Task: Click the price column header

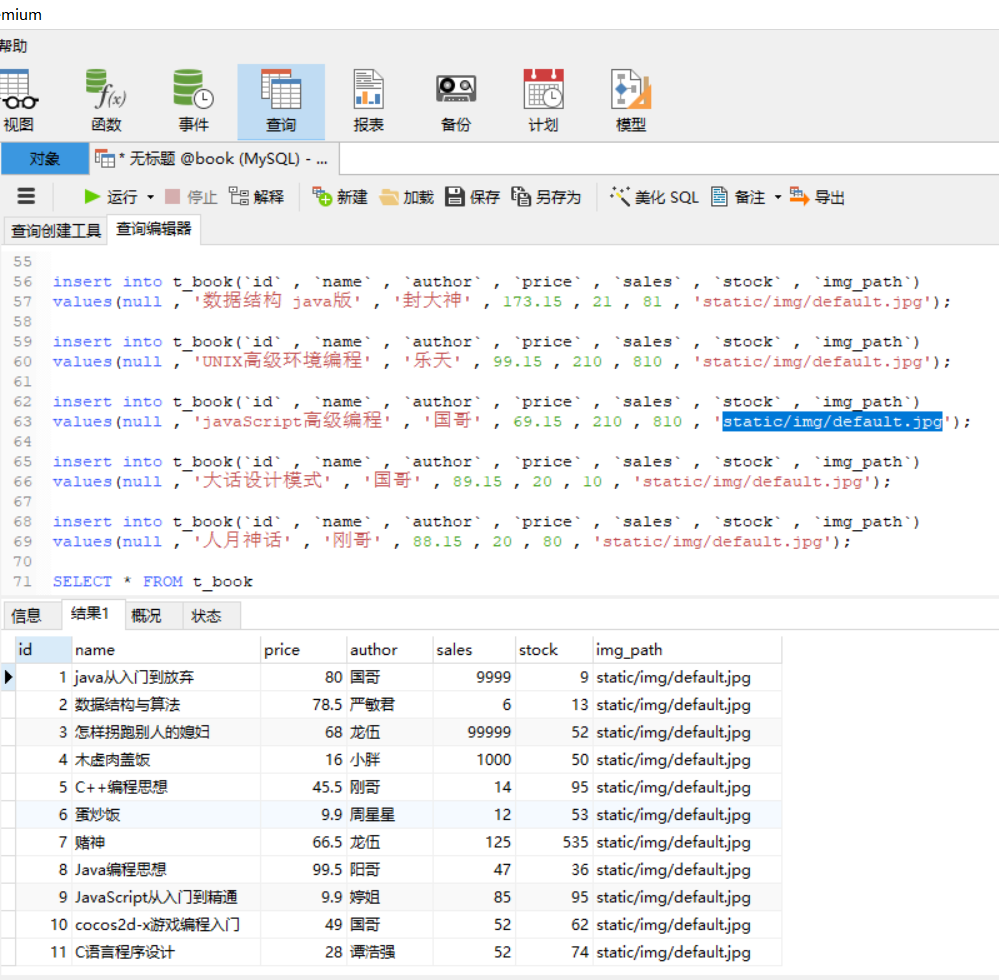Action: [303, 650]
